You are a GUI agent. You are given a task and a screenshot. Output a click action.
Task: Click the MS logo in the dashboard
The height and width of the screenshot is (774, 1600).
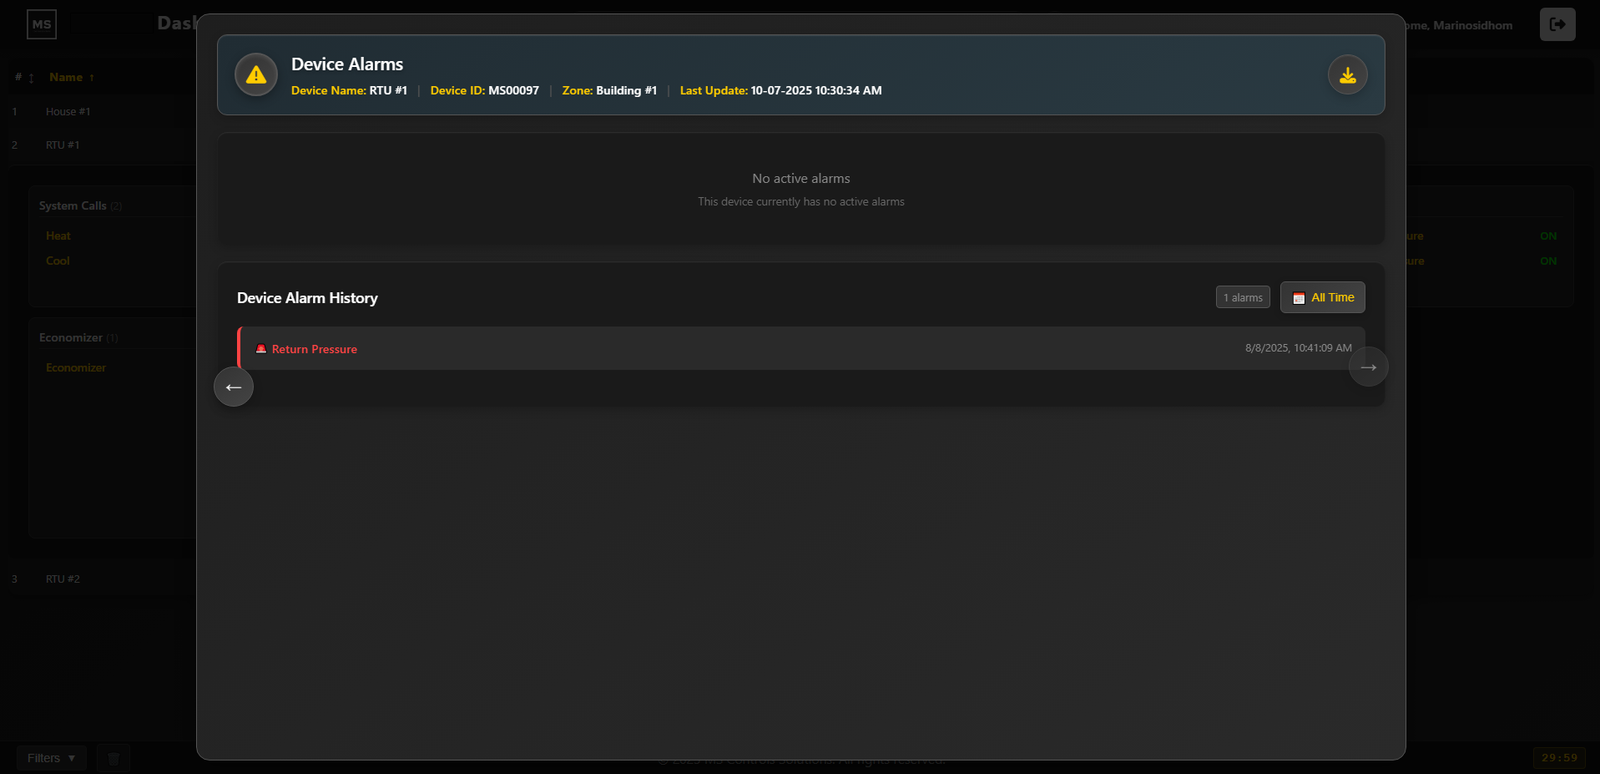click(x=41, y=24)
